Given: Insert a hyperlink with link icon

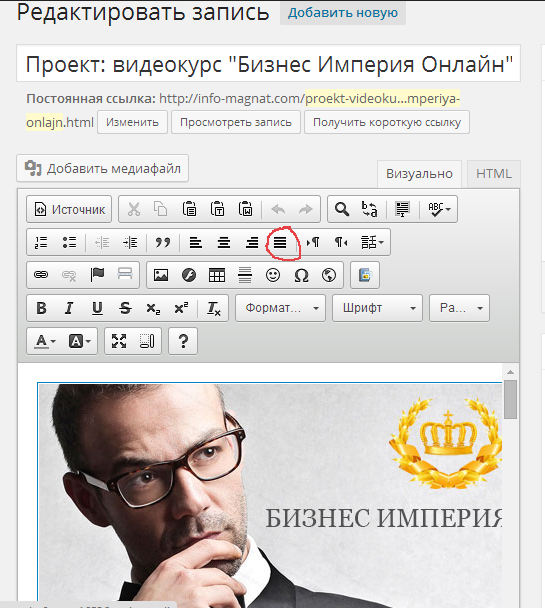Looking at the screenshot, I should pyautogui.click(x=41, y=275).
